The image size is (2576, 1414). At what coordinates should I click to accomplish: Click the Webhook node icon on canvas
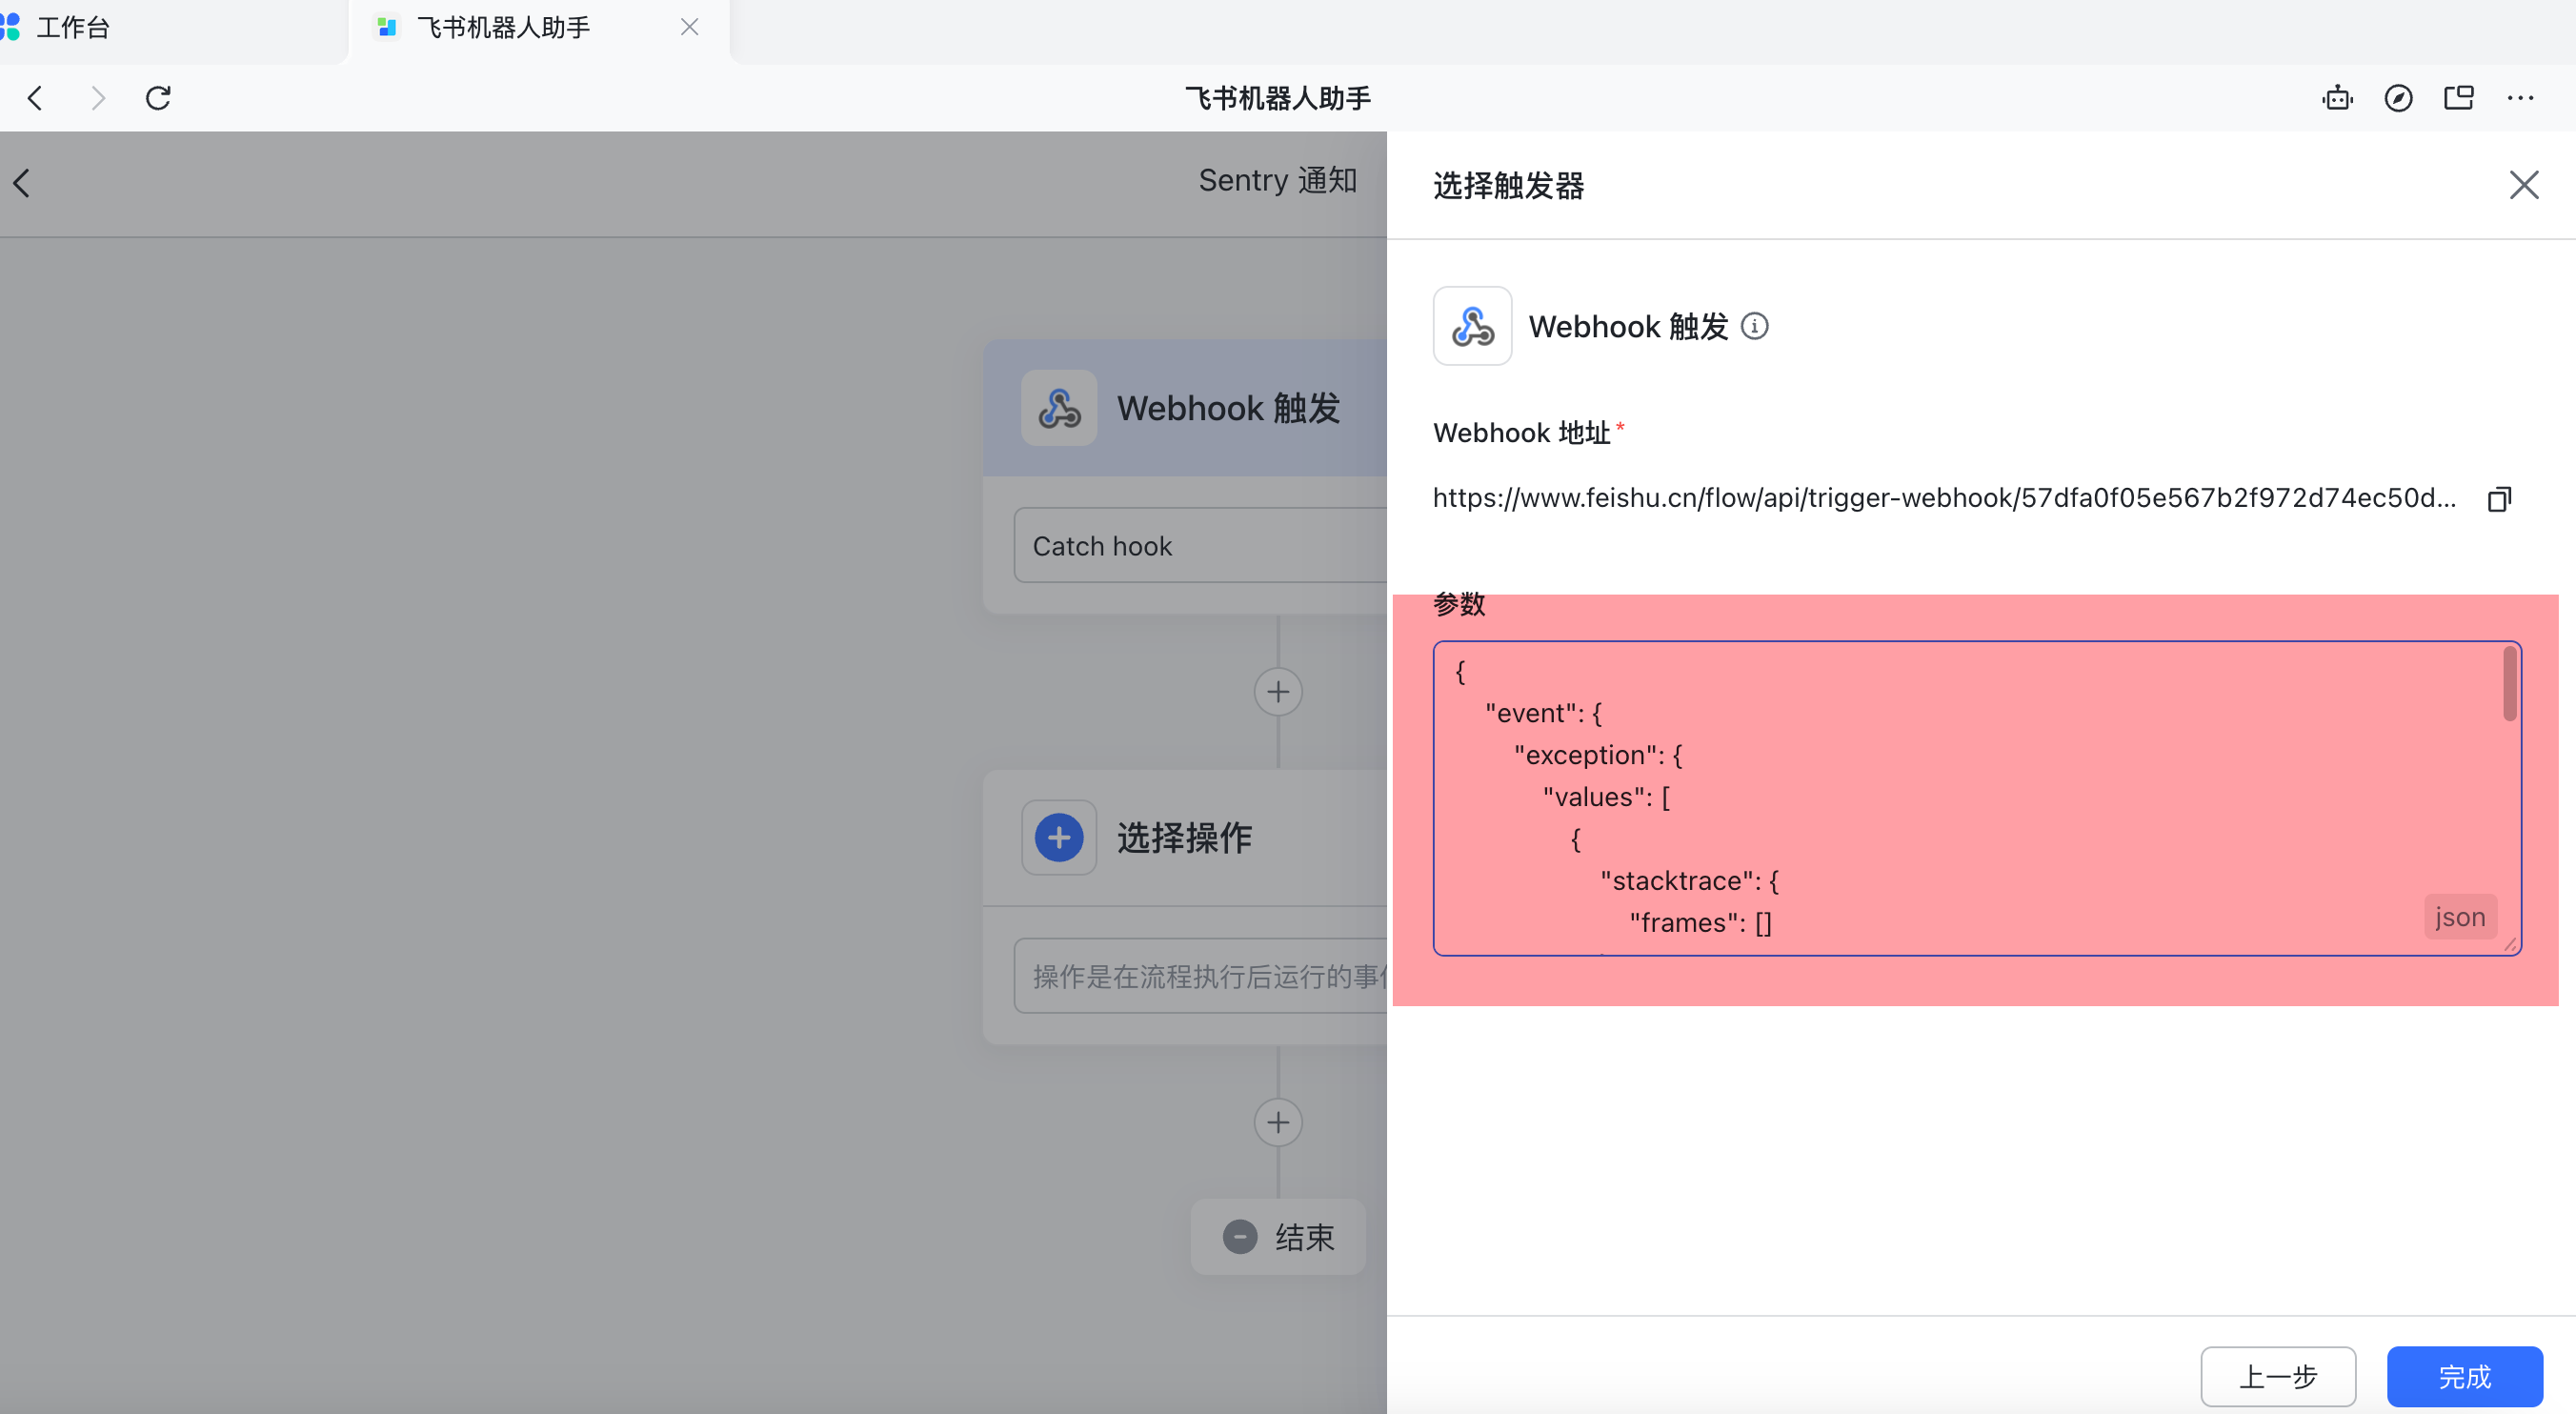[x=1059, y=408]
